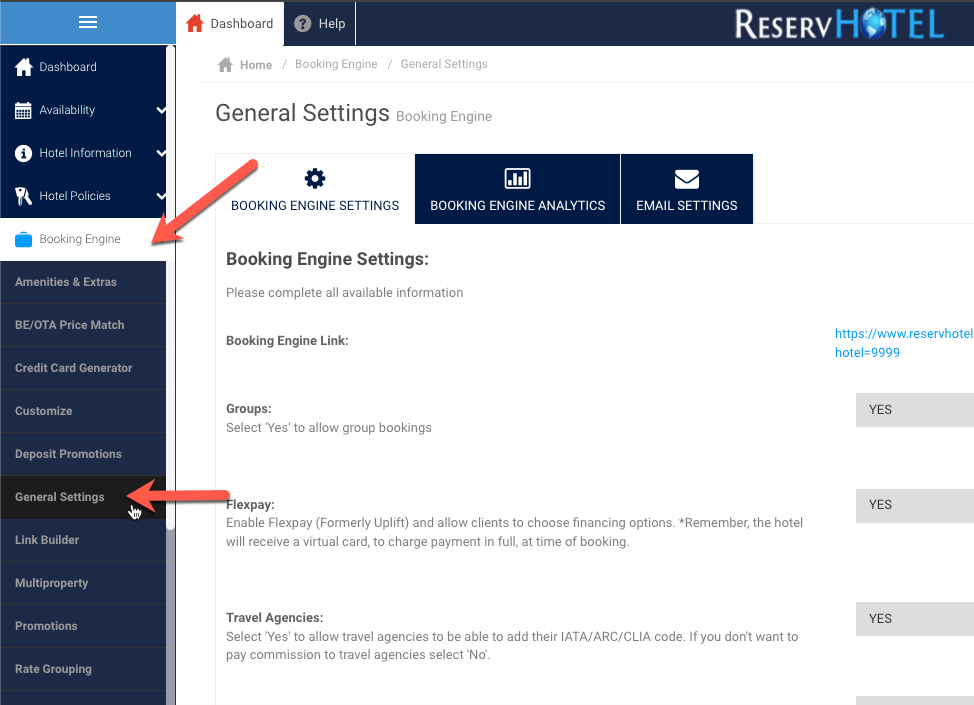
Task: Open the Flexpay YES dropdown
Action: point(914,505)
